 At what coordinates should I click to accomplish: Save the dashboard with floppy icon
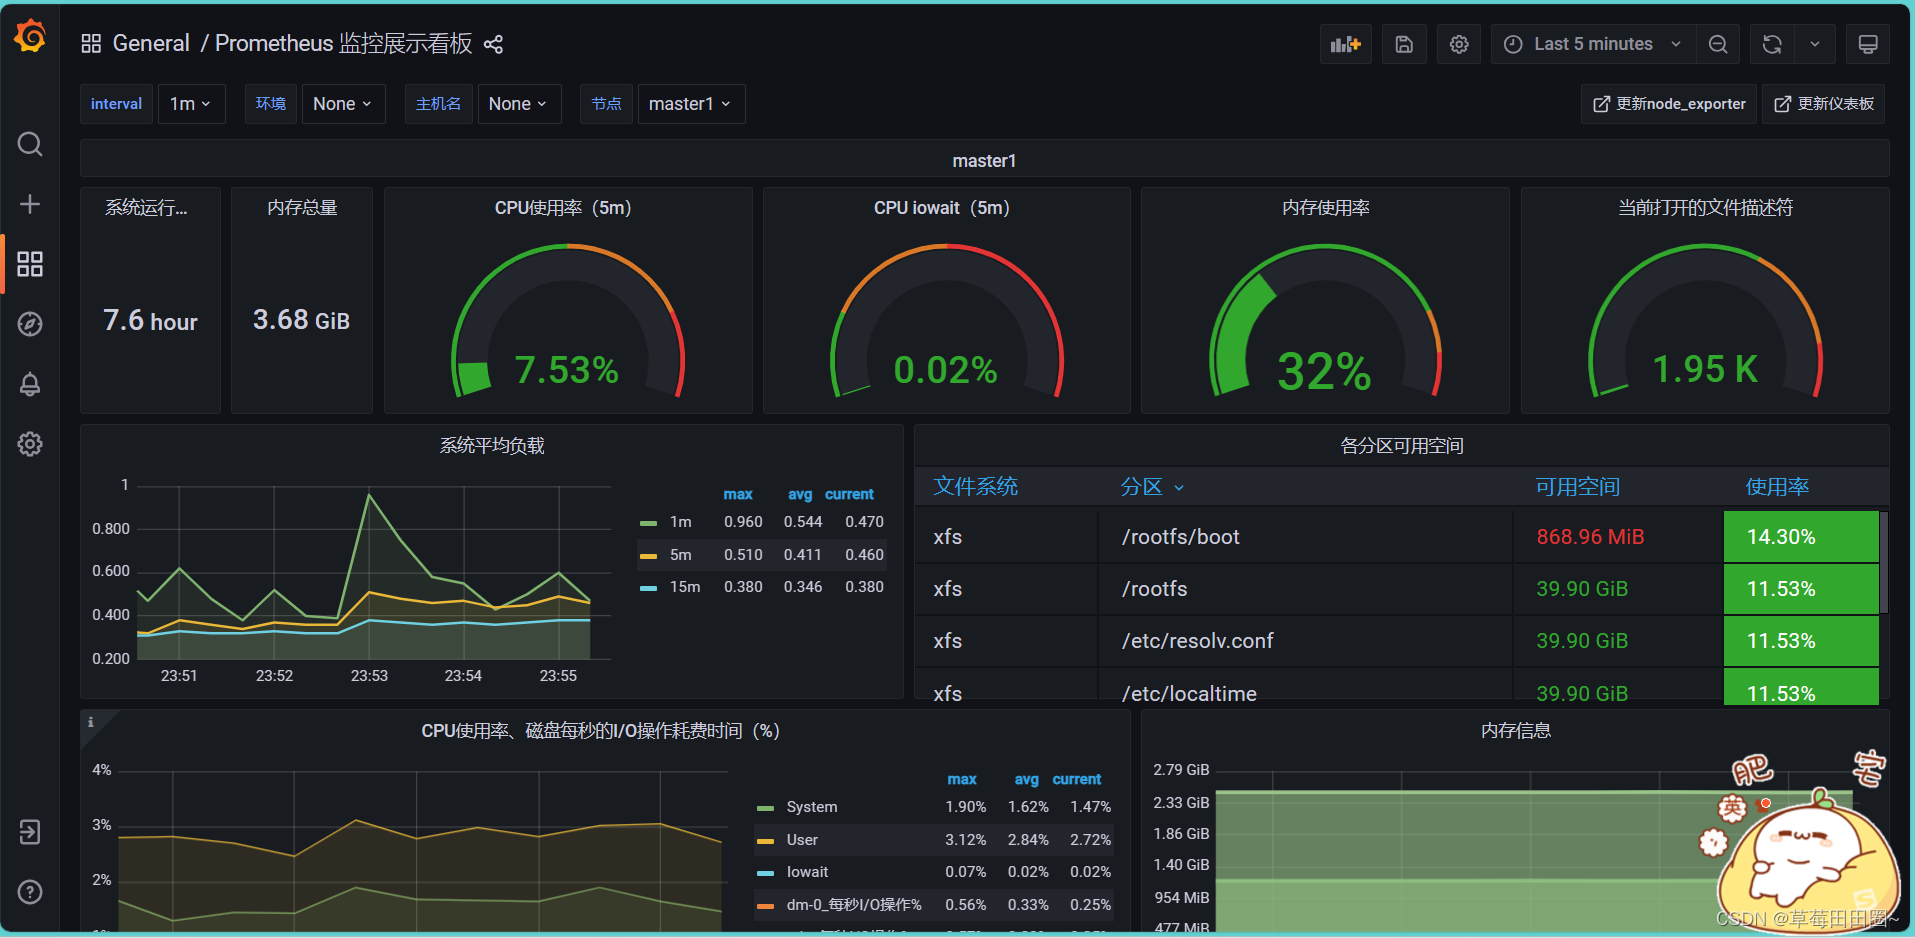point(1404,44)
